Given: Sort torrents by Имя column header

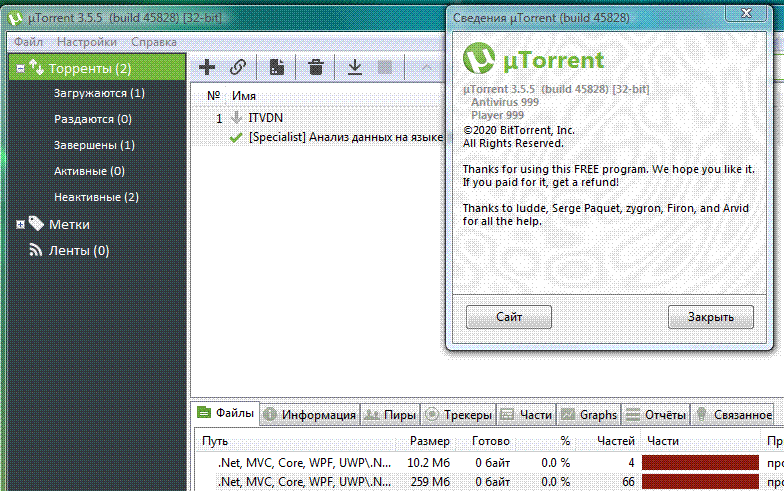Looking at the screenshot, I should click(244, 96).
